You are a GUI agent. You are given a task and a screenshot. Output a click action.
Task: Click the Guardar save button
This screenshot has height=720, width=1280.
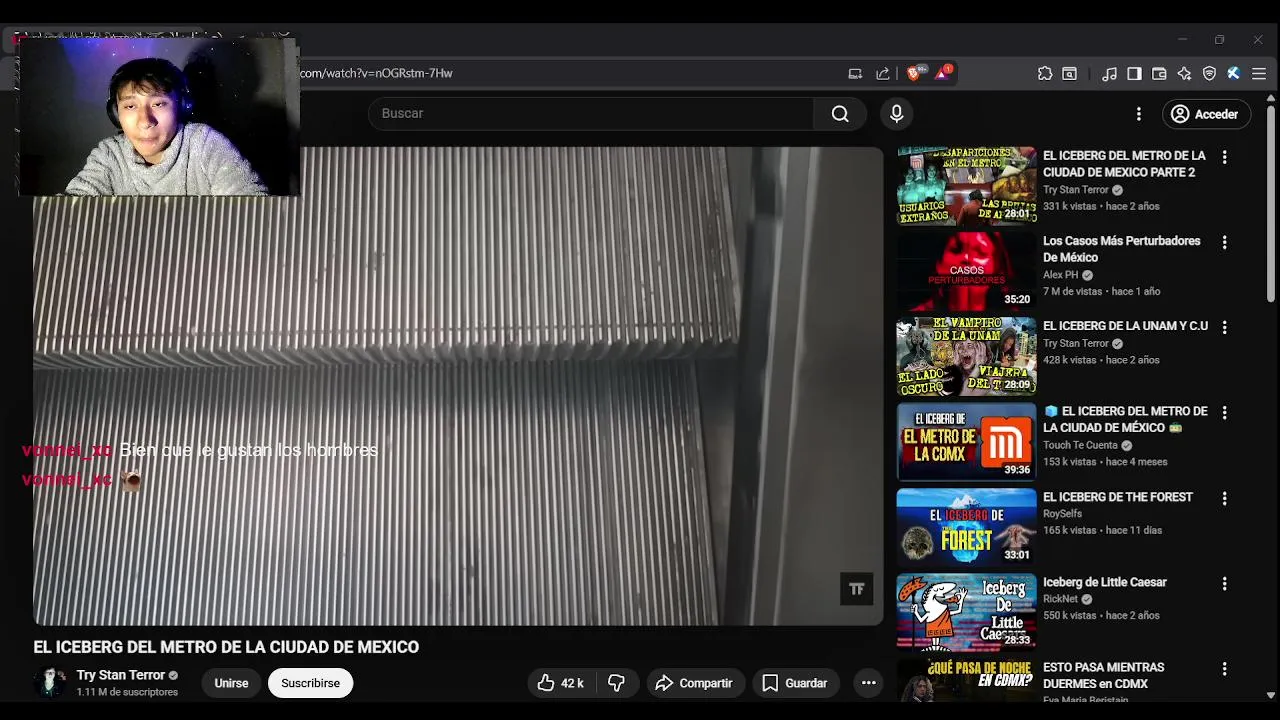point(796,683)
